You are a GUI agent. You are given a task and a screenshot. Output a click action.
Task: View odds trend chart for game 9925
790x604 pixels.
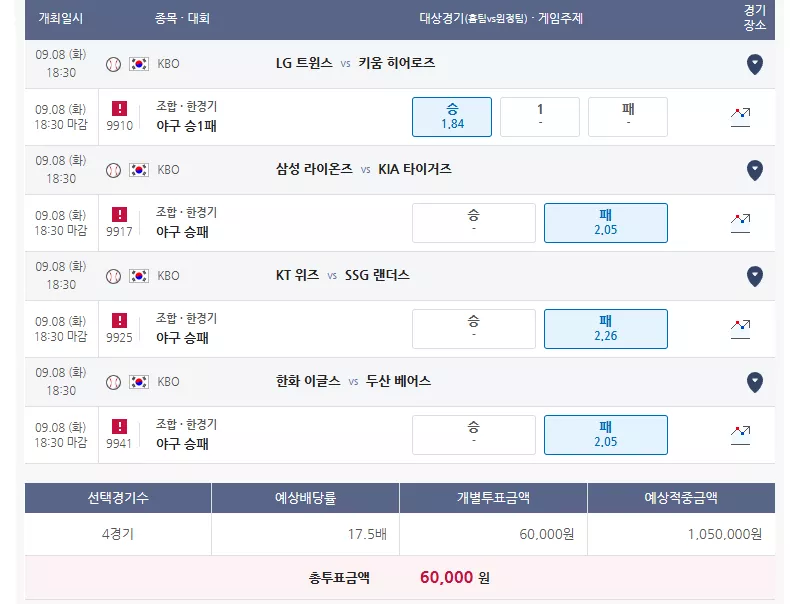pyautogui.click(x=740, y=329)
